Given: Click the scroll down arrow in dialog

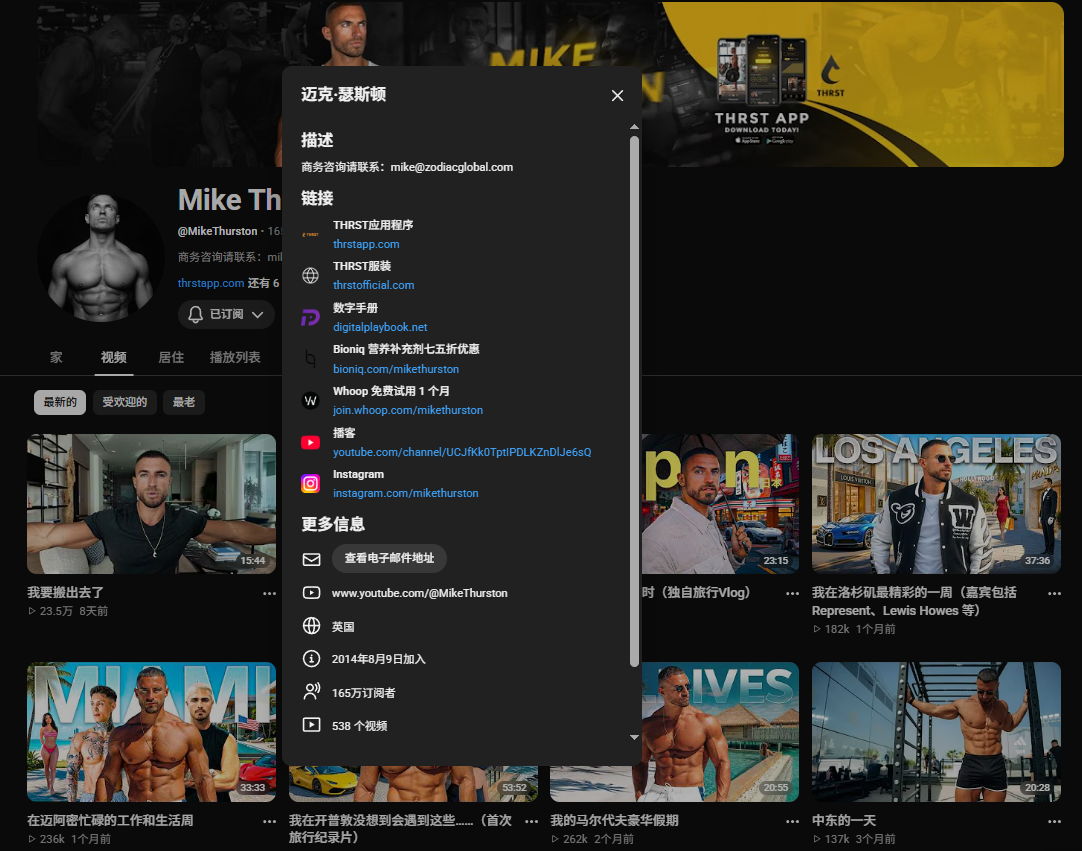Looking at the screenshot, I should tap(634, 738).
